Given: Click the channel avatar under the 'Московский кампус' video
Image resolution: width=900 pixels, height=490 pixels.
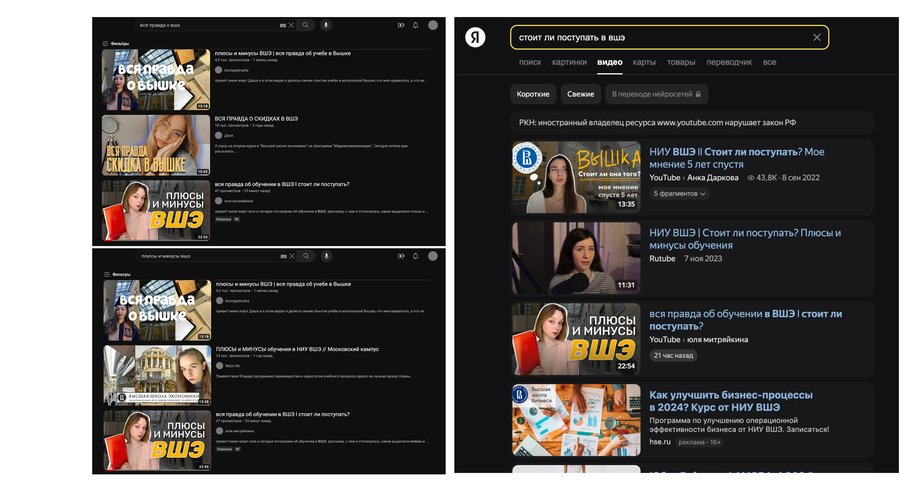Looking at the screenshot, I should pyautogui.click(x=219, y=365).
